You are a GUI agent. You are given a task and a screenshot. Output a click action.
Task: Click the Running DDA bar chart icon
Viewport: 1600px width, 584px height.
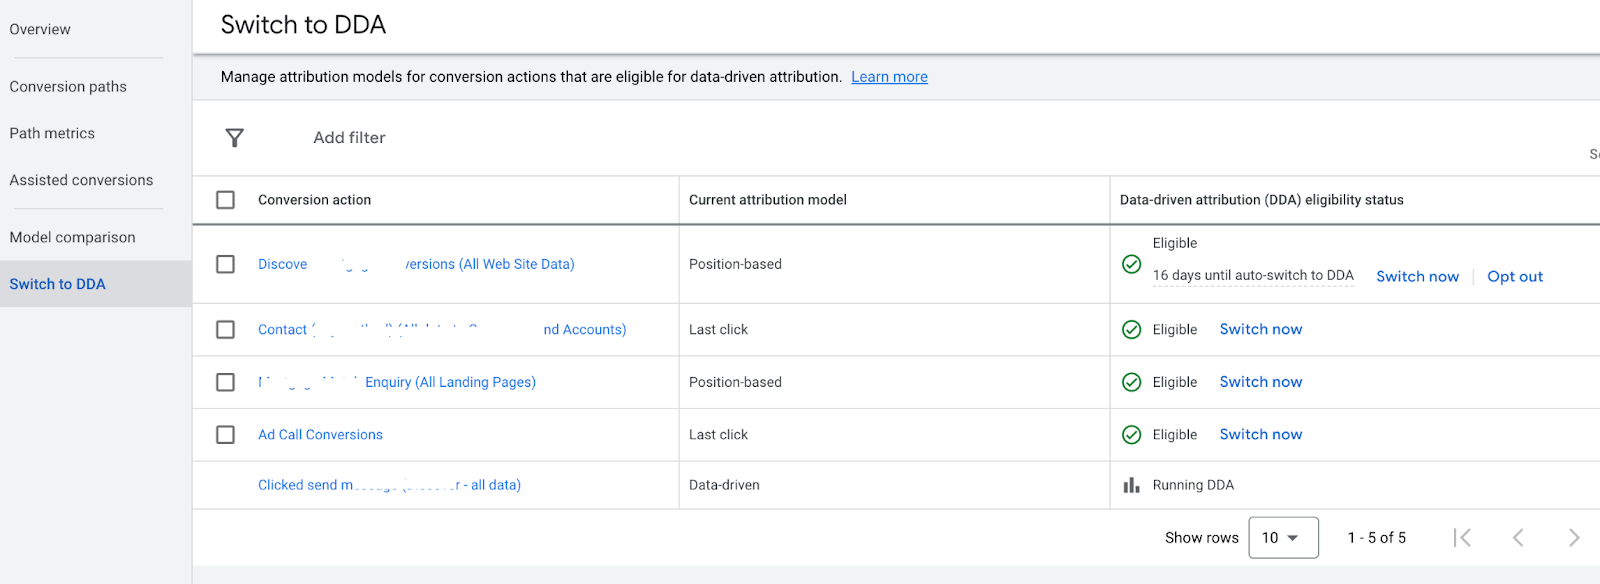(1131, 485)
